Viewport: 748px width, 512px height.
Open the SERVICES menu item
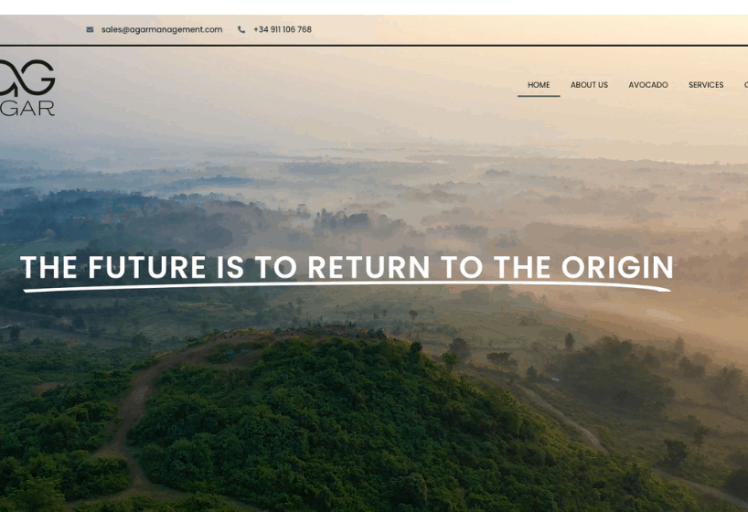[x=706, y=85]
